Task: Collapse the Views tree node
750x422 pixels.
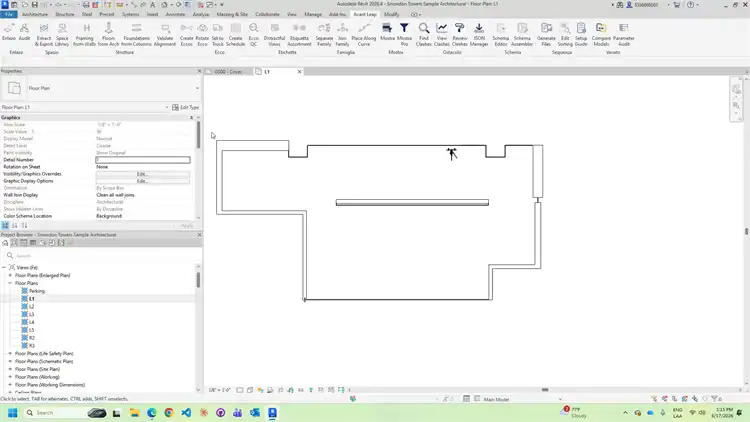Action: point(4,267)
